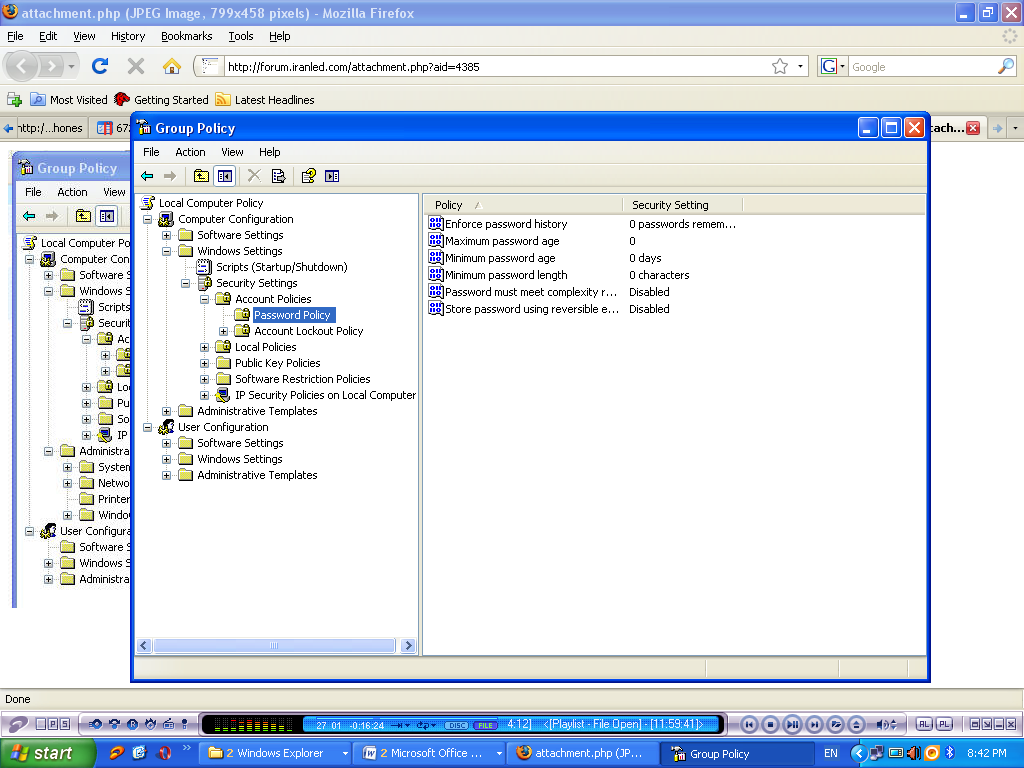1024x768 pixels.
Task: Select '0 characters' security setting value
Action: 659,275
